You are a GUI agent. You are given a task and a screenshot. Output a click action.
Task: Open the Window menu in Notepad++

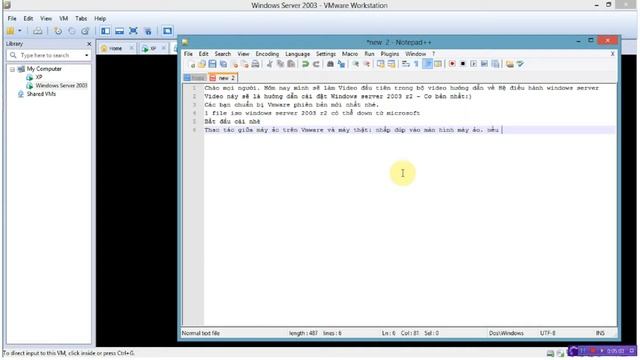point(416,54)
